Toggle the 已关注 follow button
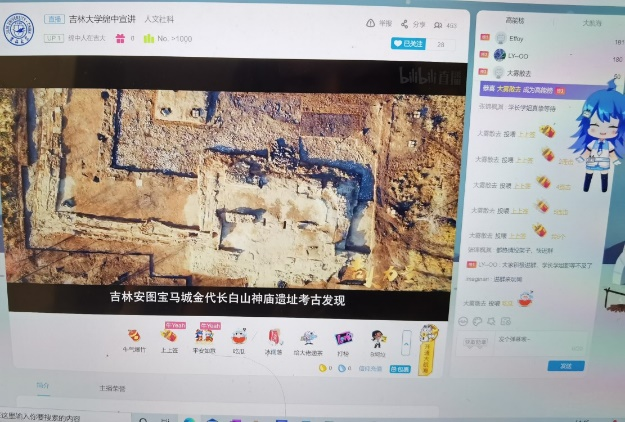 (410, 44)
